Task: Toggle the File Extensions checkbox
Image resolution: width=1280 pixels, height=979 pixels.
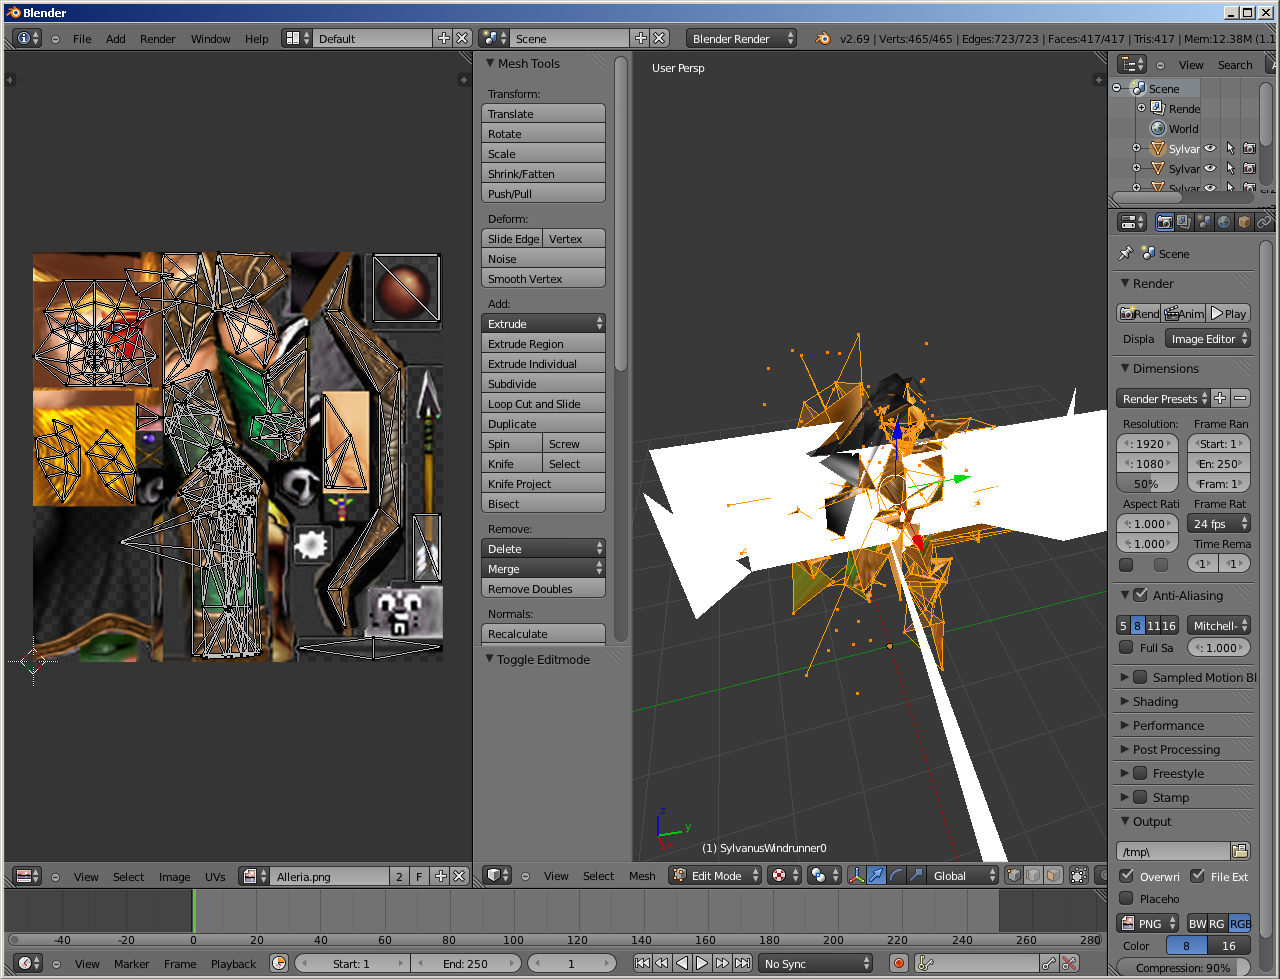Action: tap(1197, 876)
